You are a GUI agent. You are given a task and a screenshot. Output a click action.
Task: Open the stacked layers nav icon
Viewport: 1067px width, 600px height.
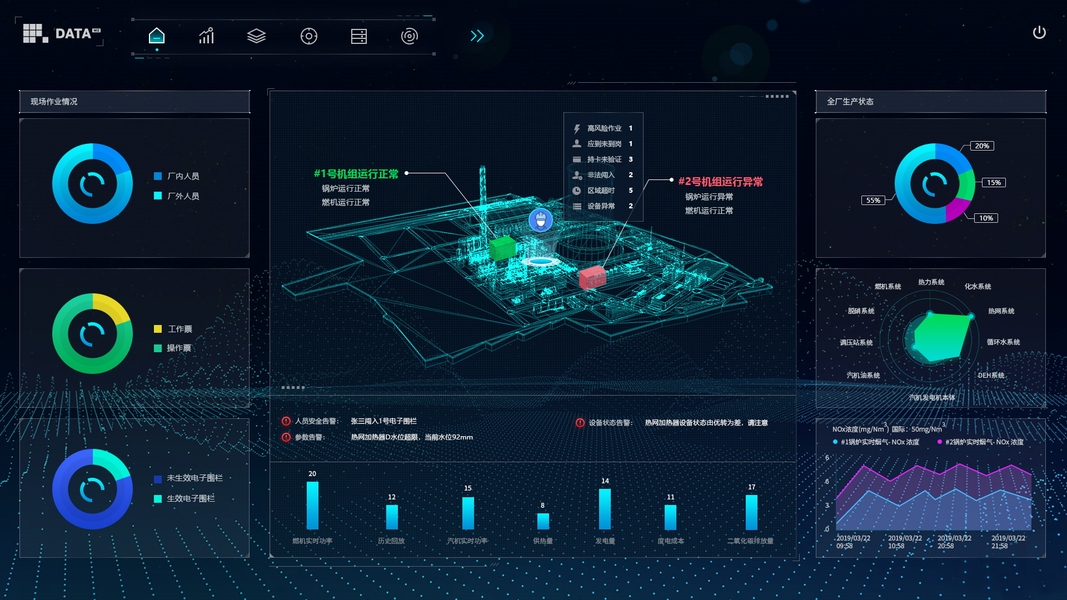tap(257, 36)
